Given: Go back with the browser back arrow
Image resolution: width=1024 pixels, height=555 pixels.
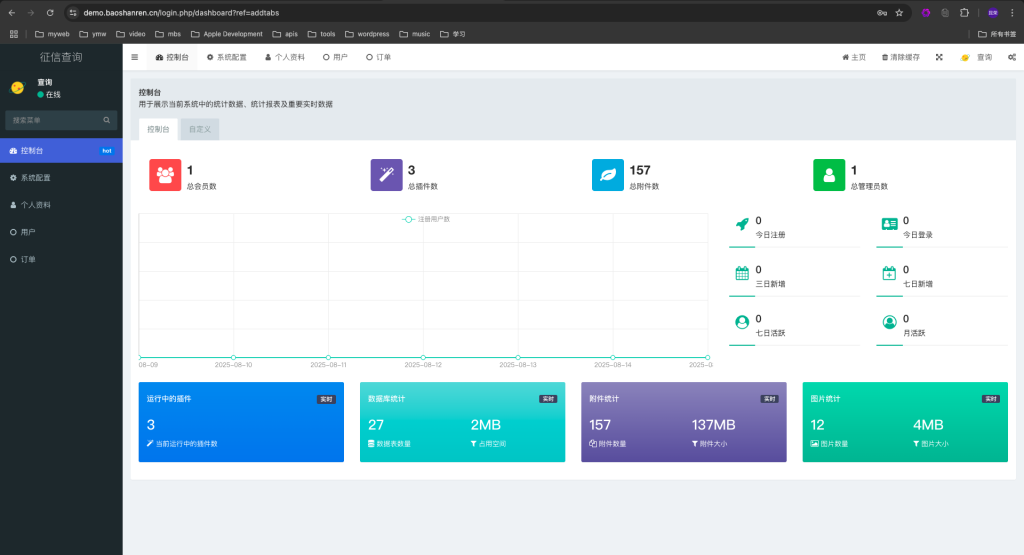Looking at the screenshot, I should 12,12.
